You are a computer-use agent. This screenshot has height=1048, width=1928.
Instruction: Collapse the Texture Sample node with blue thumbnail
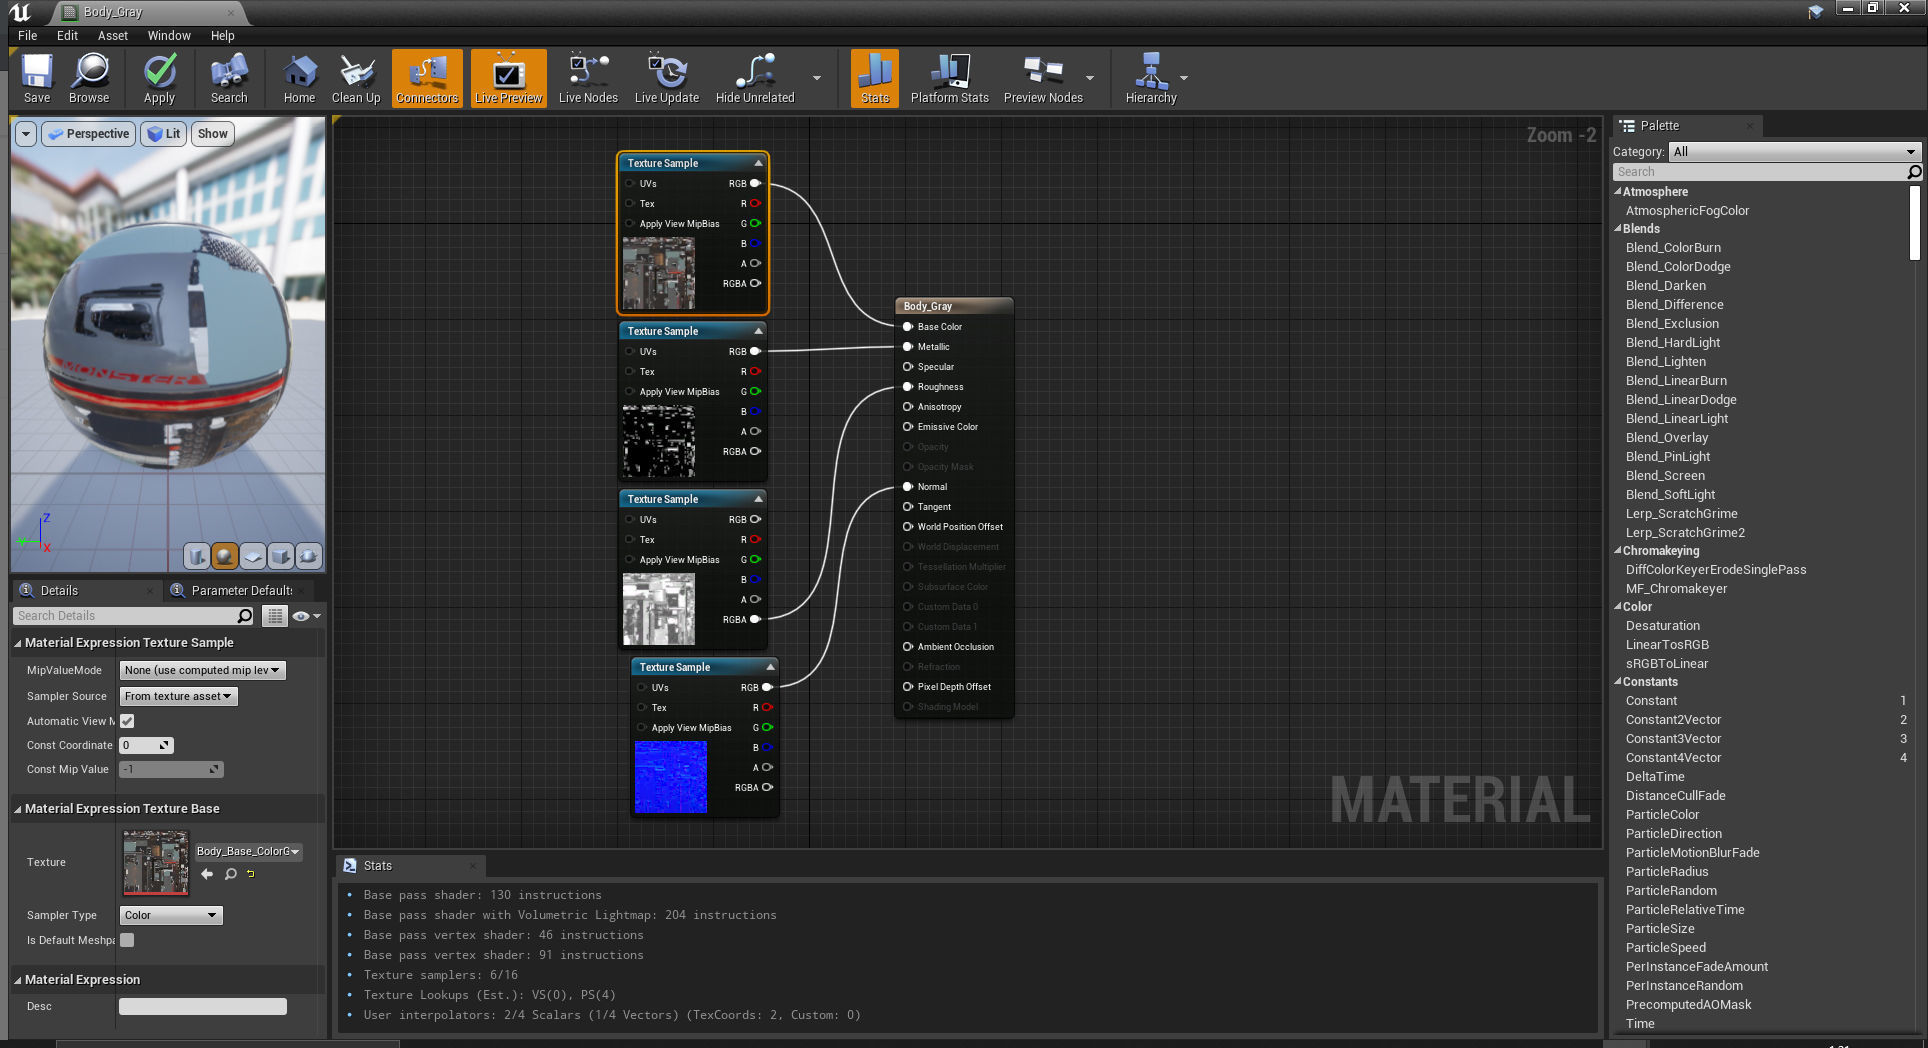click(770, 667)
